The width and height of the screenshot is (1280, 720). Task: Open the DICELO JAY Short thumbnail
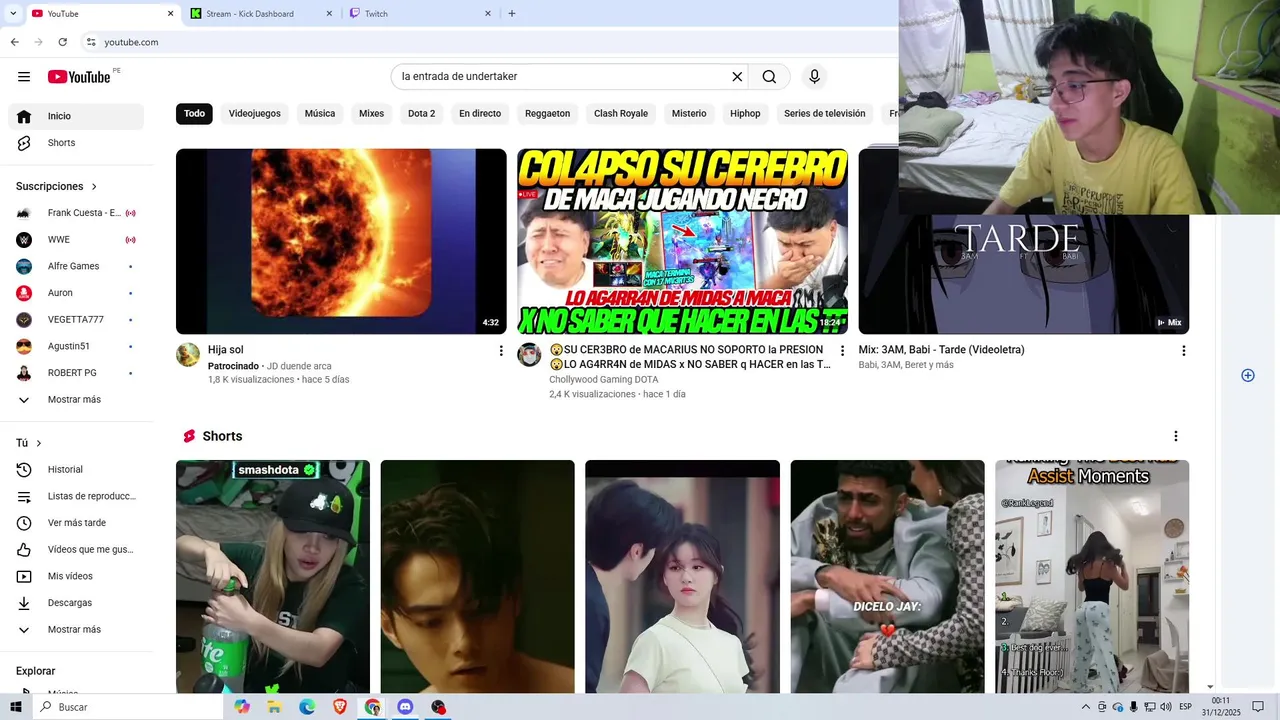(x=888, y=576)
